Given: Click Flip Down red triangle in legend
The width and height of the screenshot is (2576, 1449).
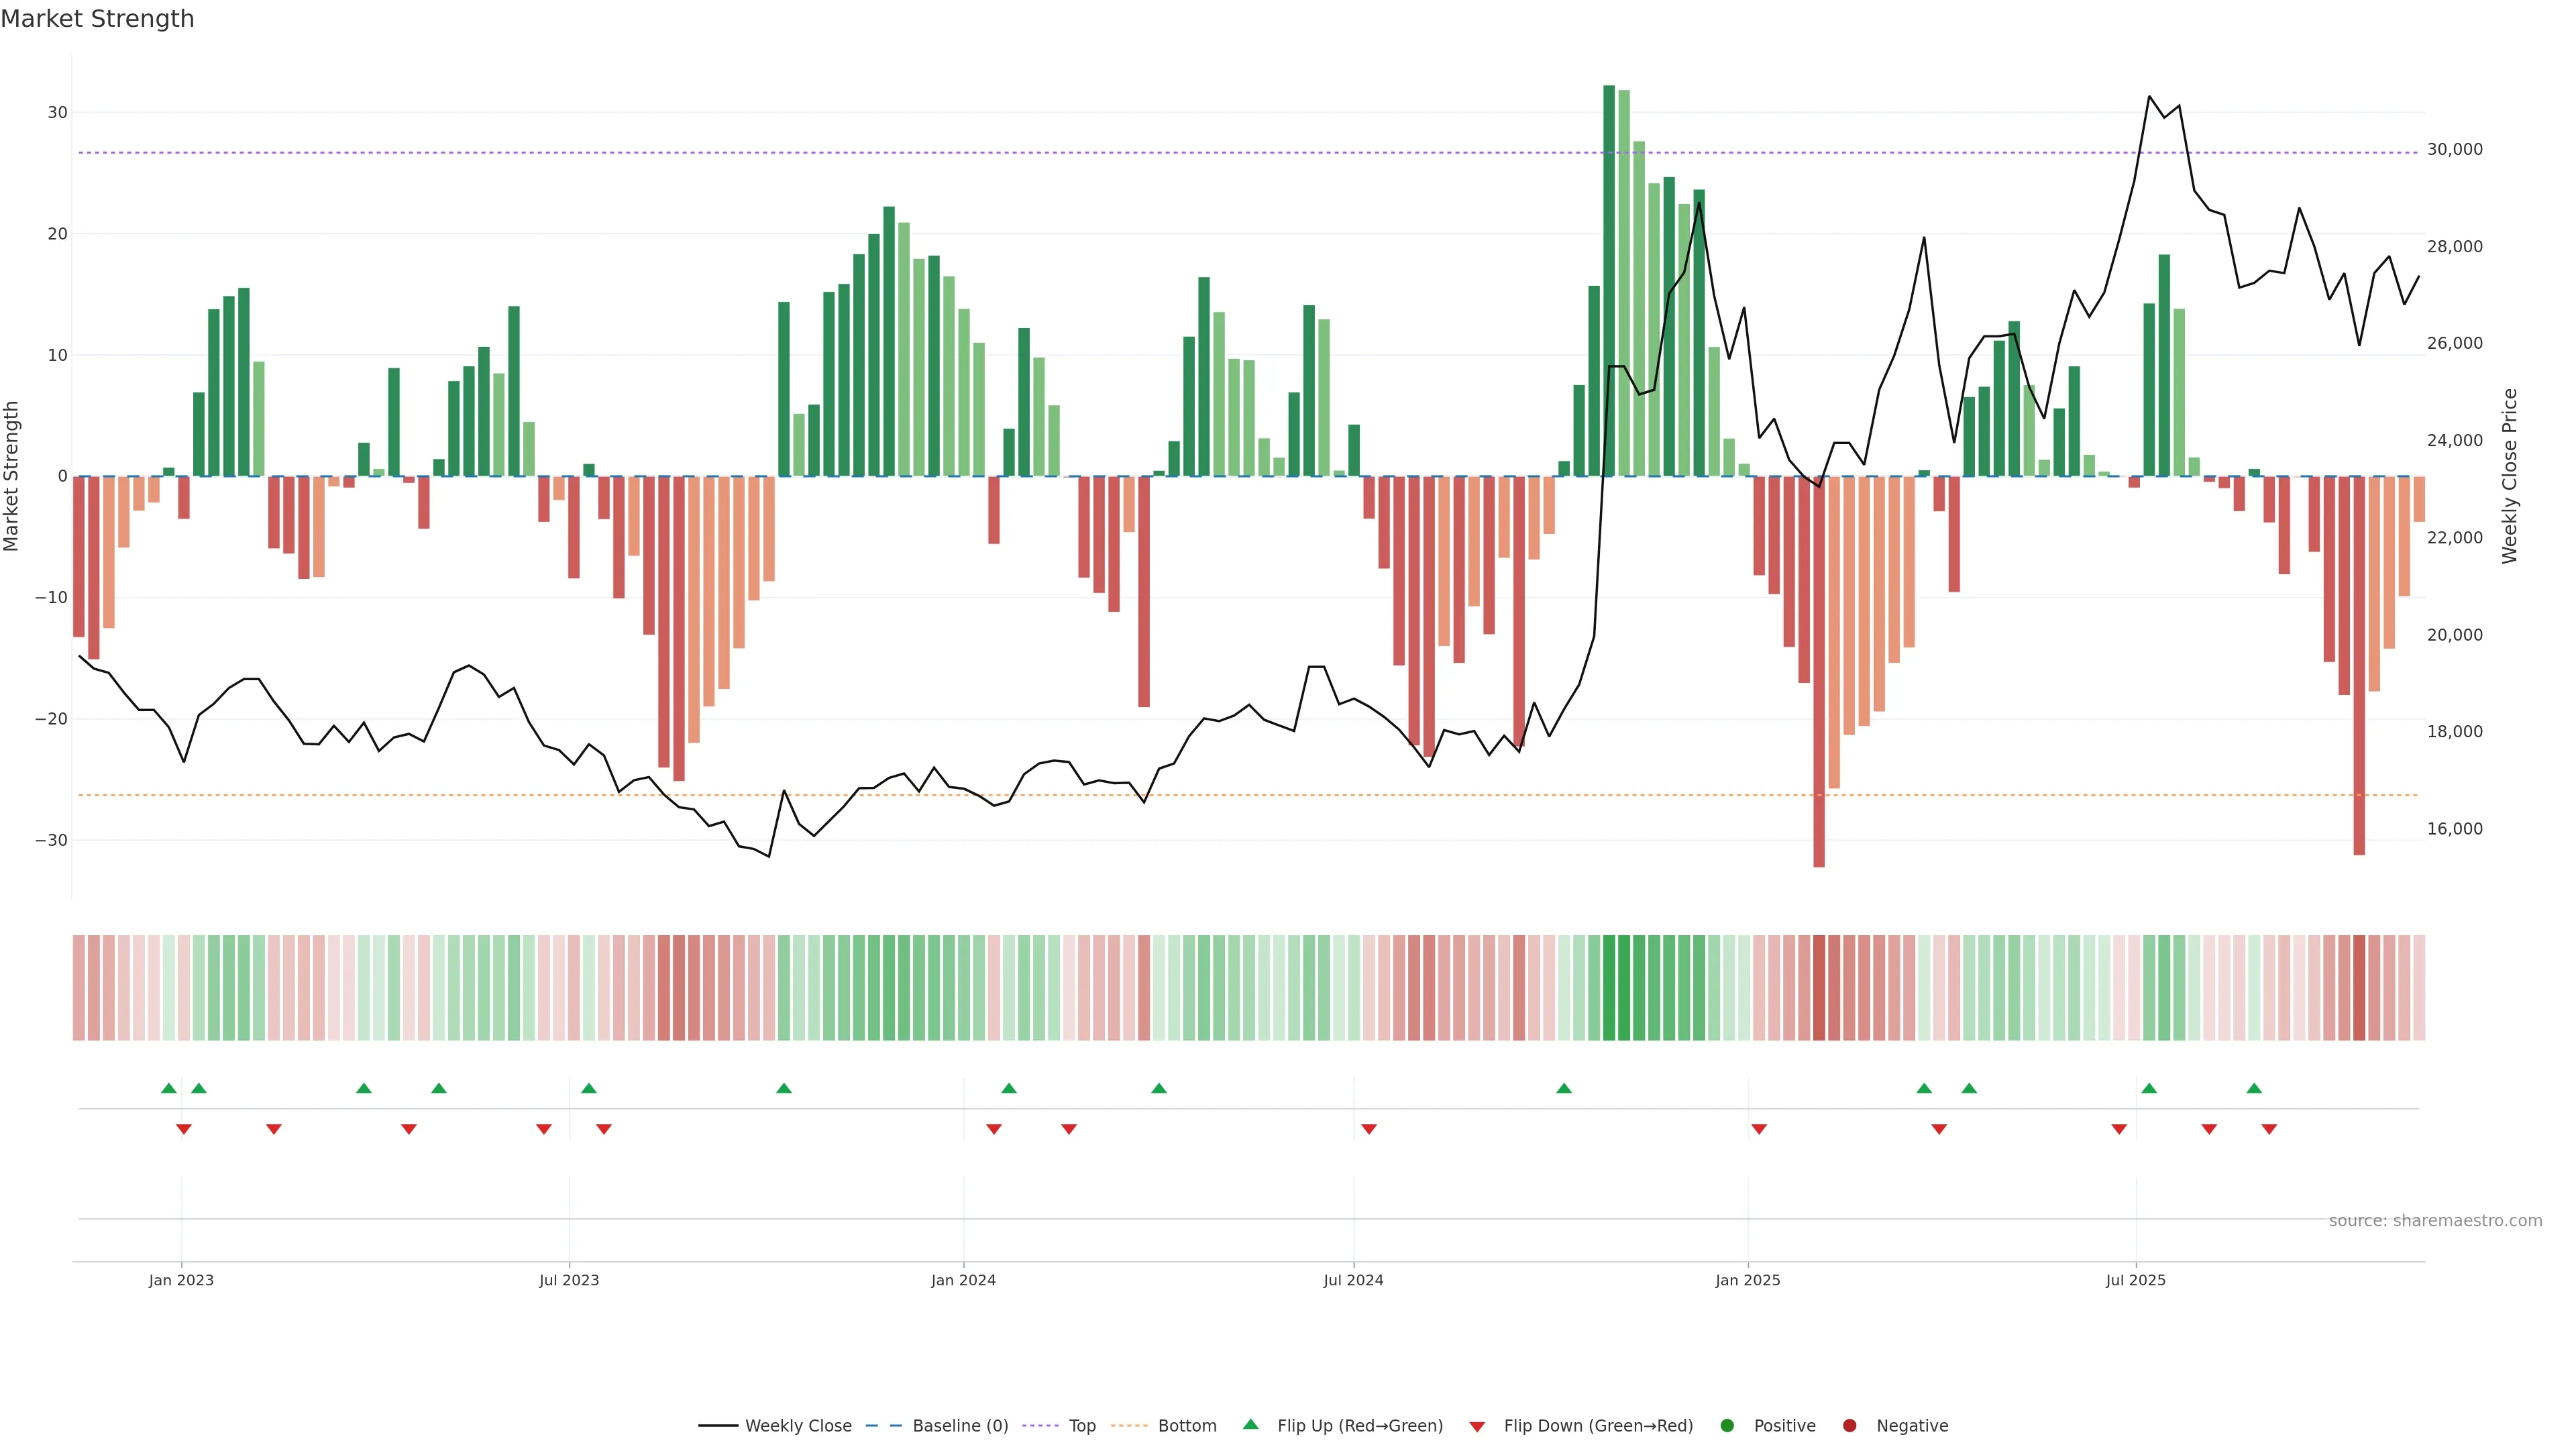Looking at the screenshot, I should coord(1477,1427).
